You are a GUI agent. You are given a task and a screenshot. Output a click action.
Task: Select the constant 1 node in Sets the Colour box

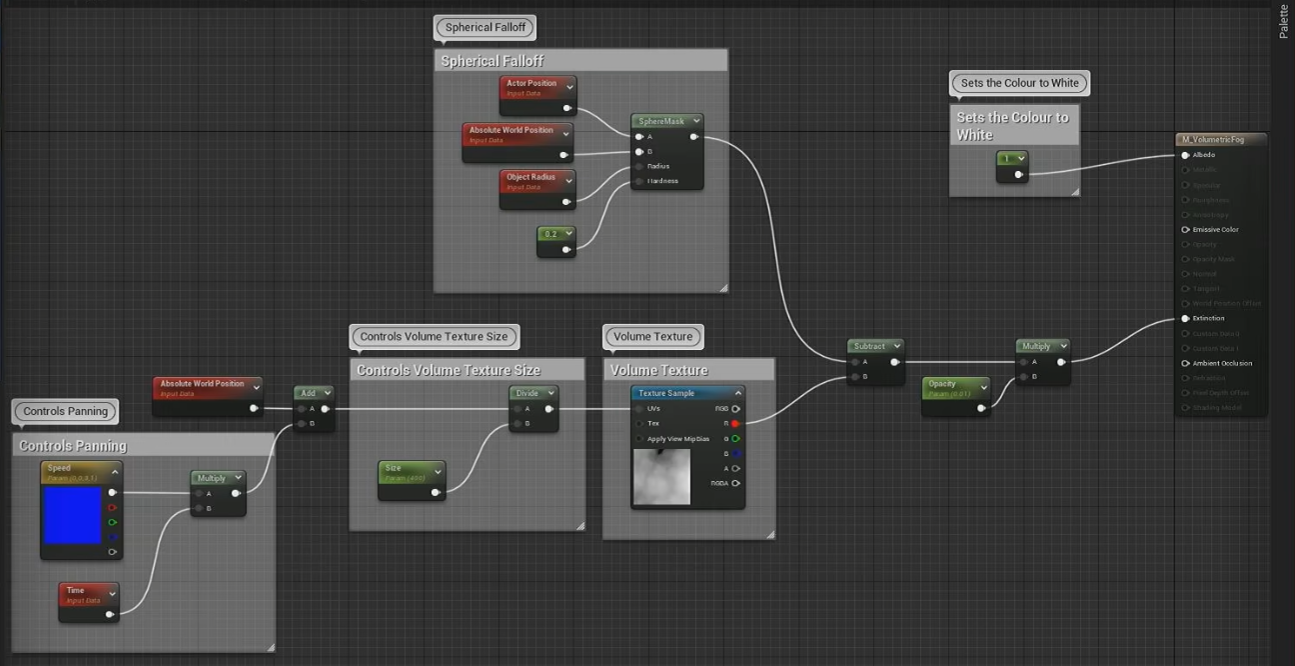click(1012, 167)
